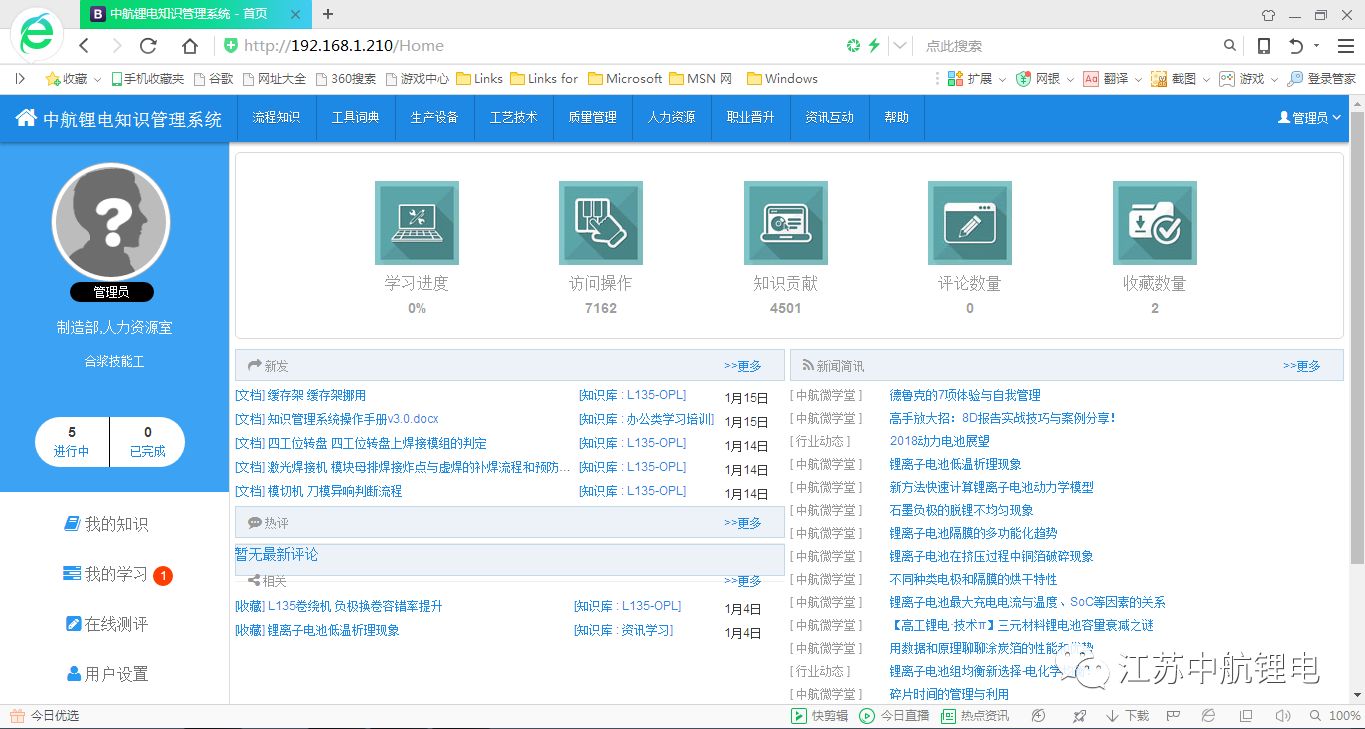
Task: Click the 0 已完成 counter
Action: [x=148, y=442]
